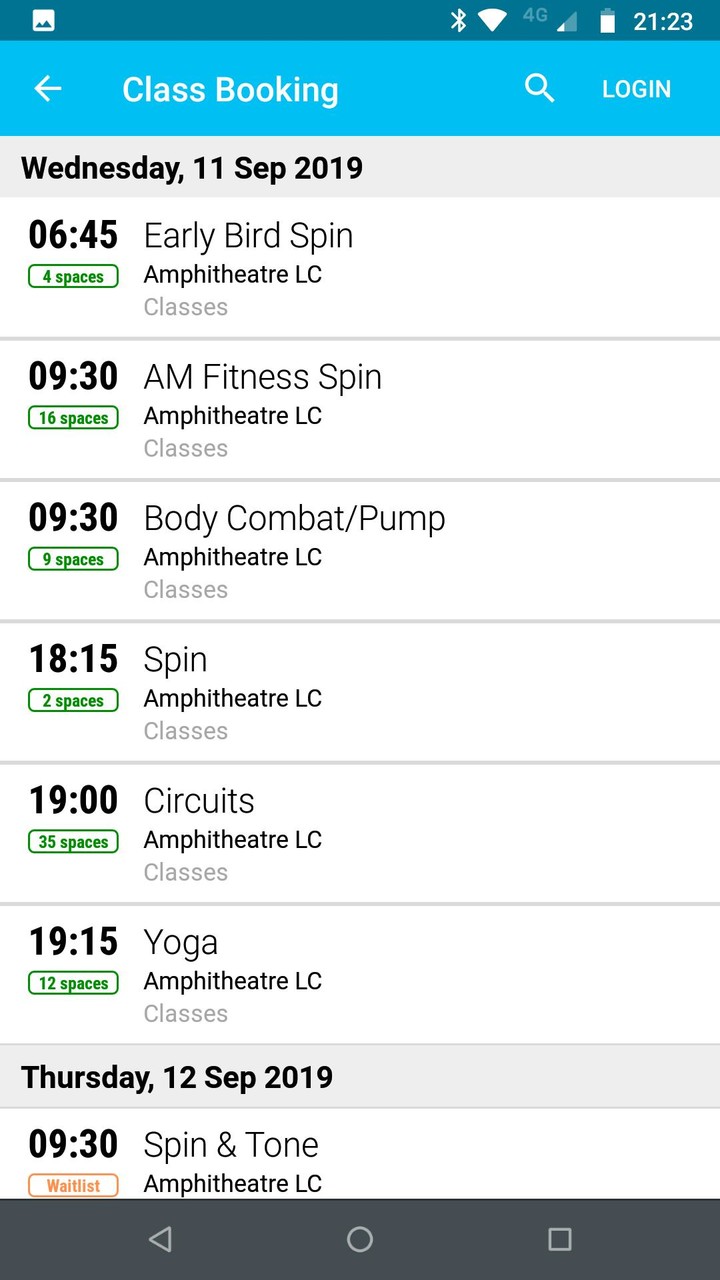Tap the back arrow in the header
Image resolution: width=720 pixels, height=1280 pixels.
coord(47,88)
